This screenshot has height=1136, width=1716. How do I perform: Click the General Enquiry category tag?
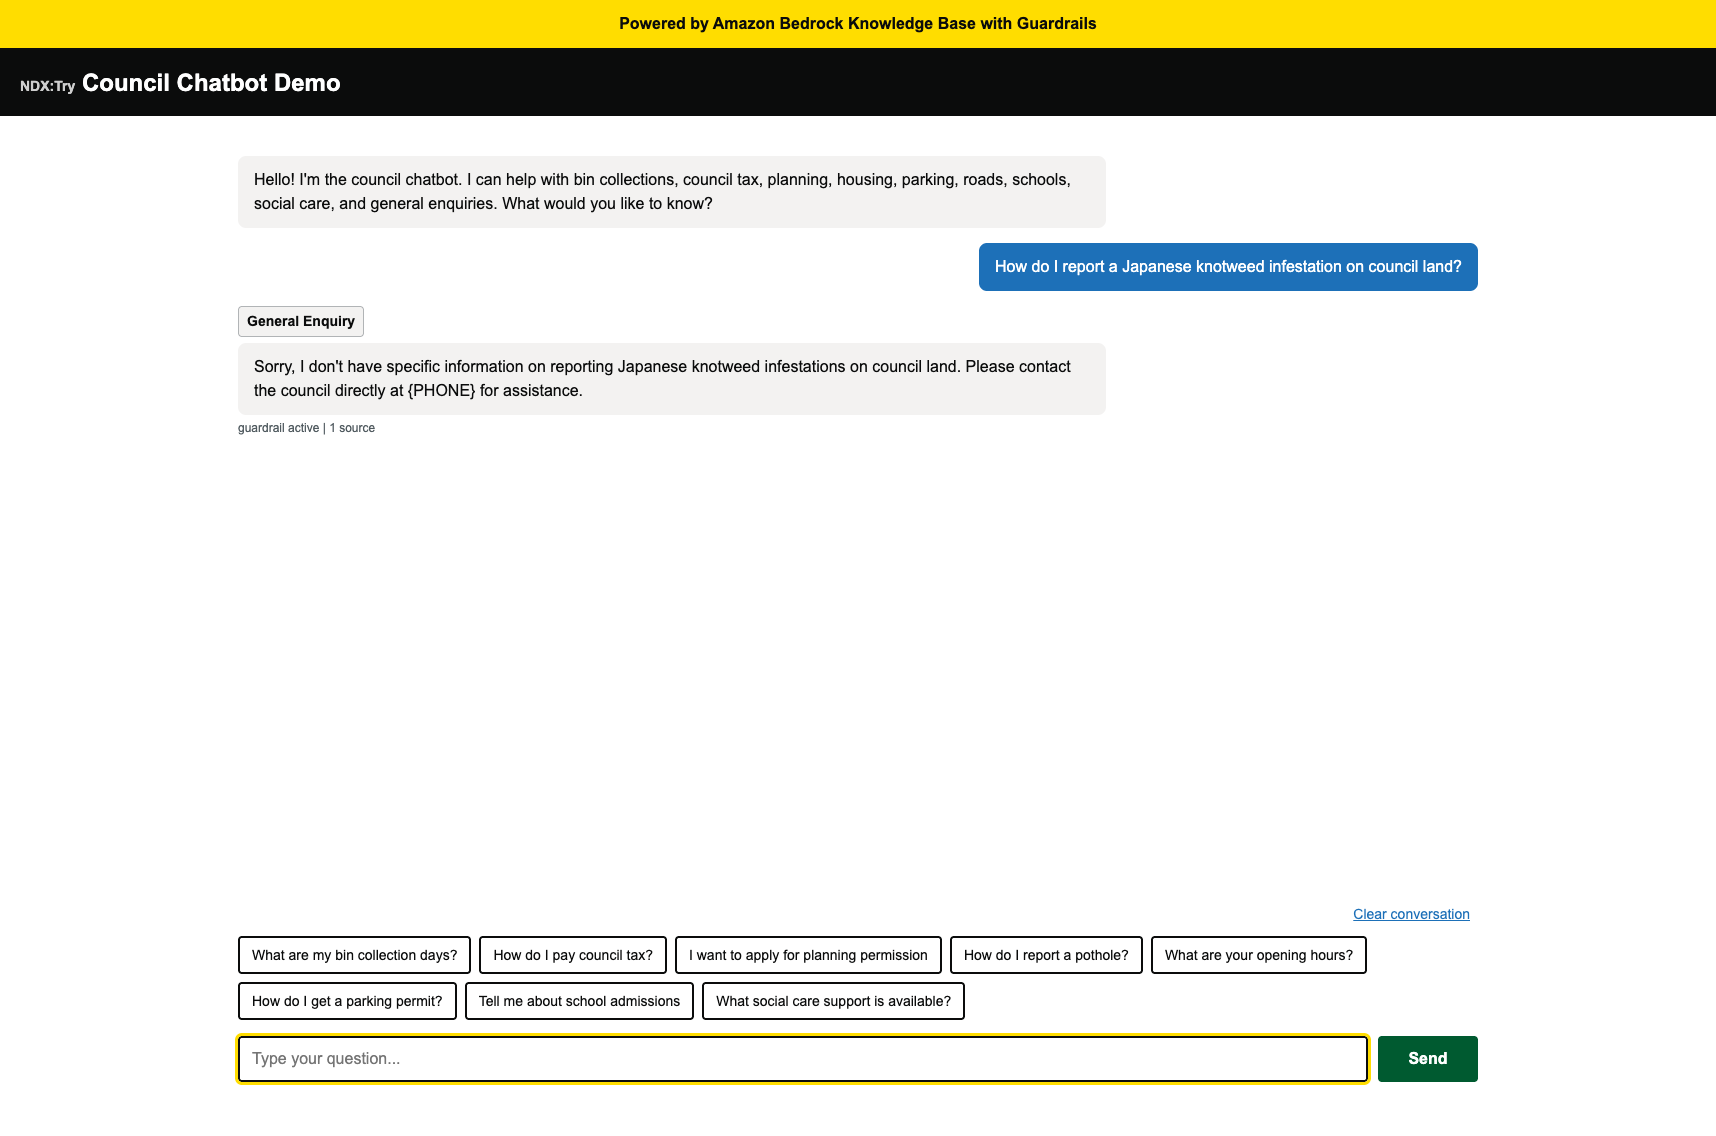point(301,321)
